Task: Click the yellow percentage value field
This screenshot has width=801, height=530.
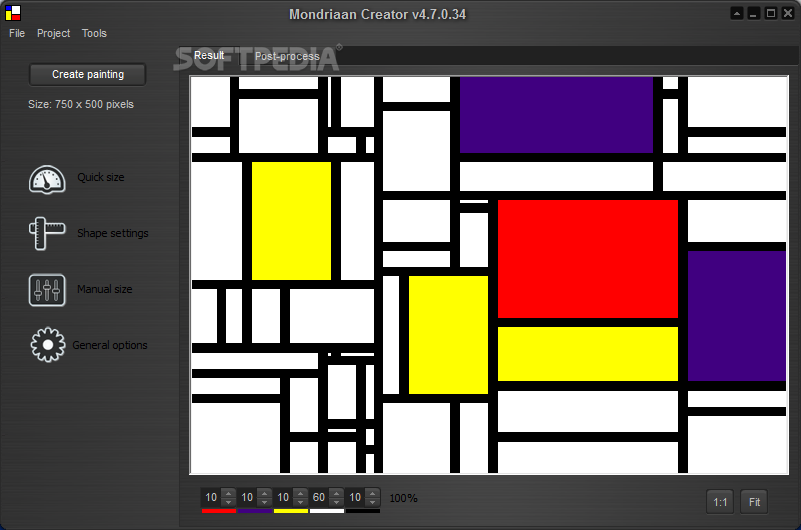Action: (x=284, y=497)
